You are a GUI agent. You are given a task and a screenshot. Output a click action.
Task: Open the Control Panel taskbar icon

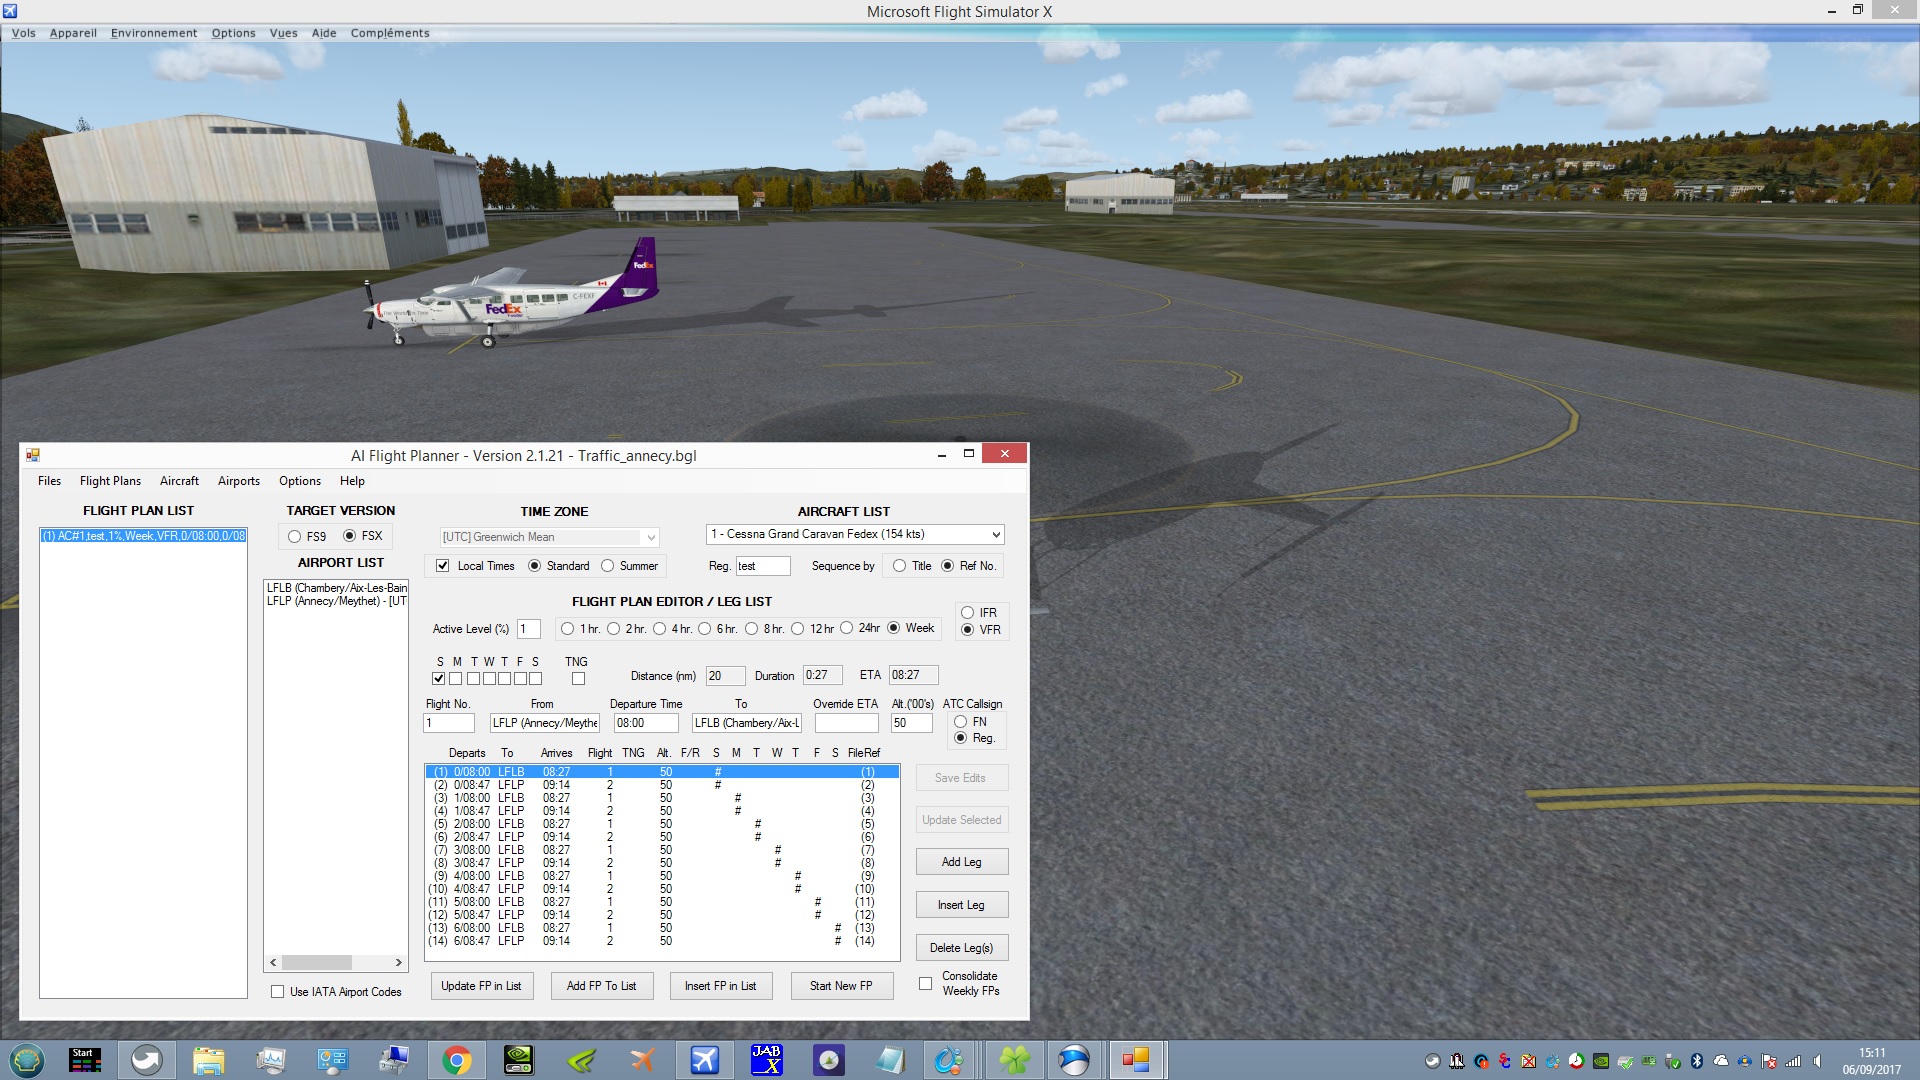[x=332, y=1060]
